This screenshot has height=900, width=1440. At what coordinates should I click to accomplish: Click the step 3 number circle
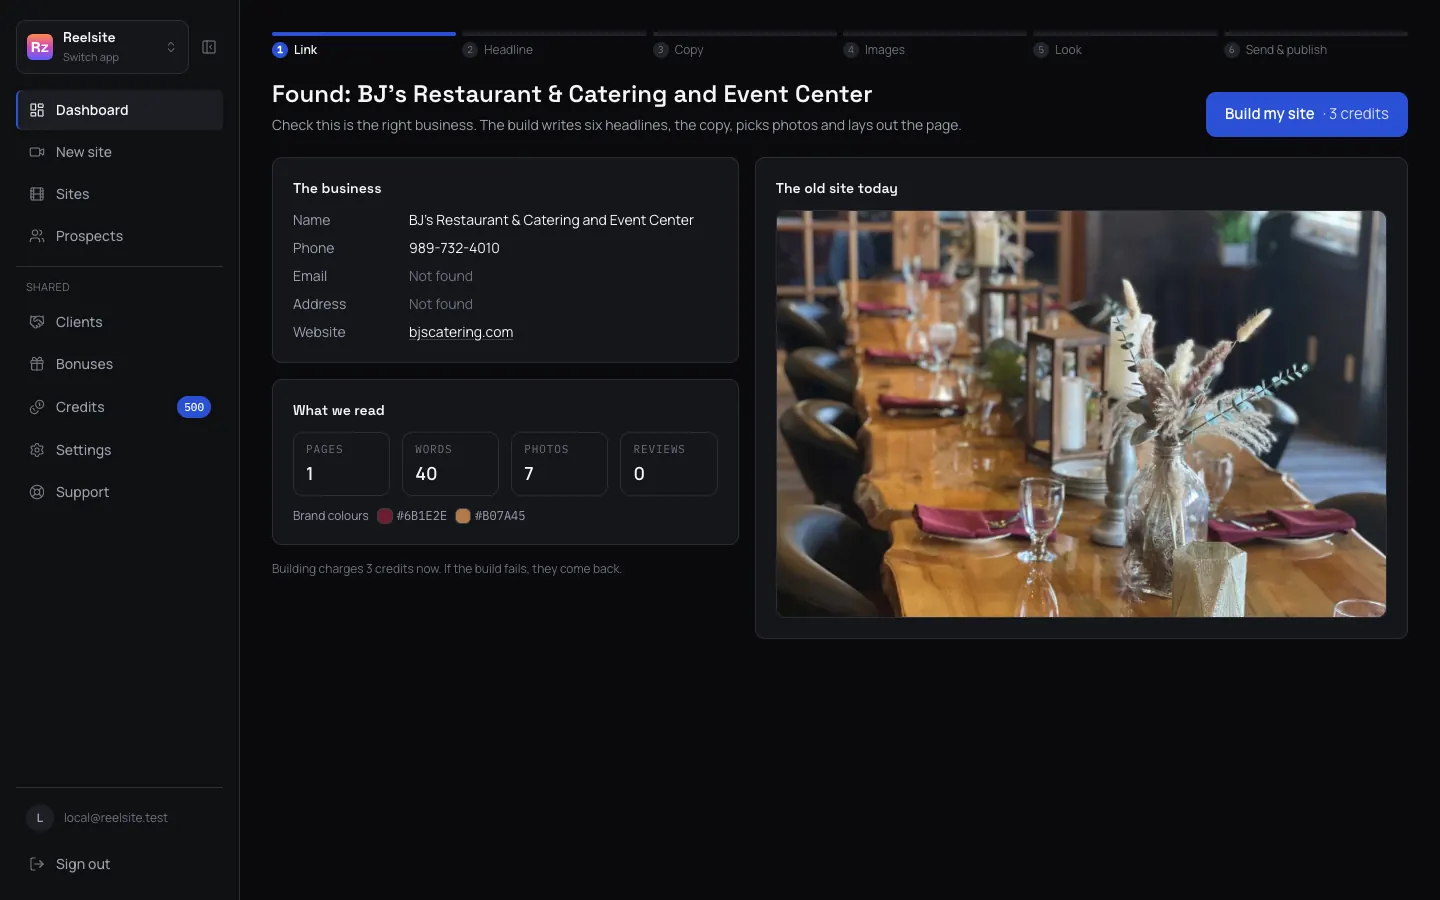pyautogui.click(x=661, y=50)
